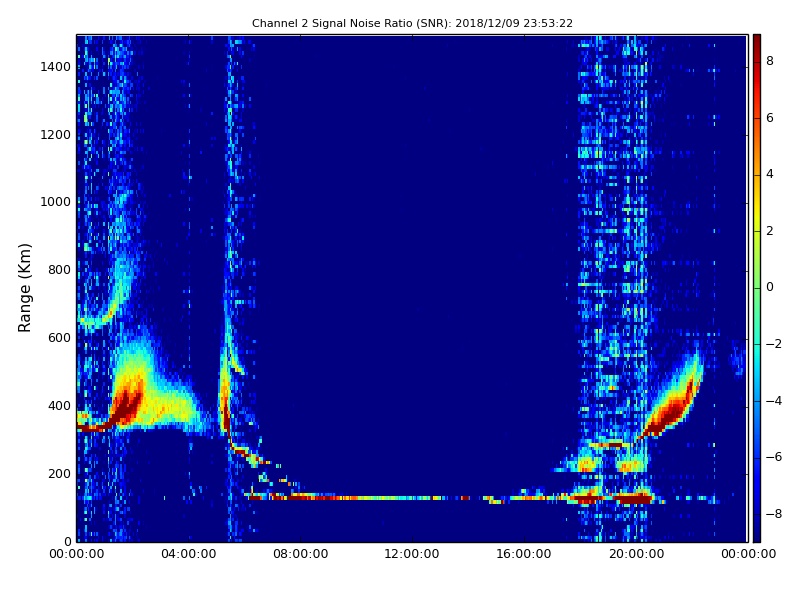Screen dimensions: 800x600
Task: Click the 04:00:00 x-axis tick label
Action: [189, 554]
